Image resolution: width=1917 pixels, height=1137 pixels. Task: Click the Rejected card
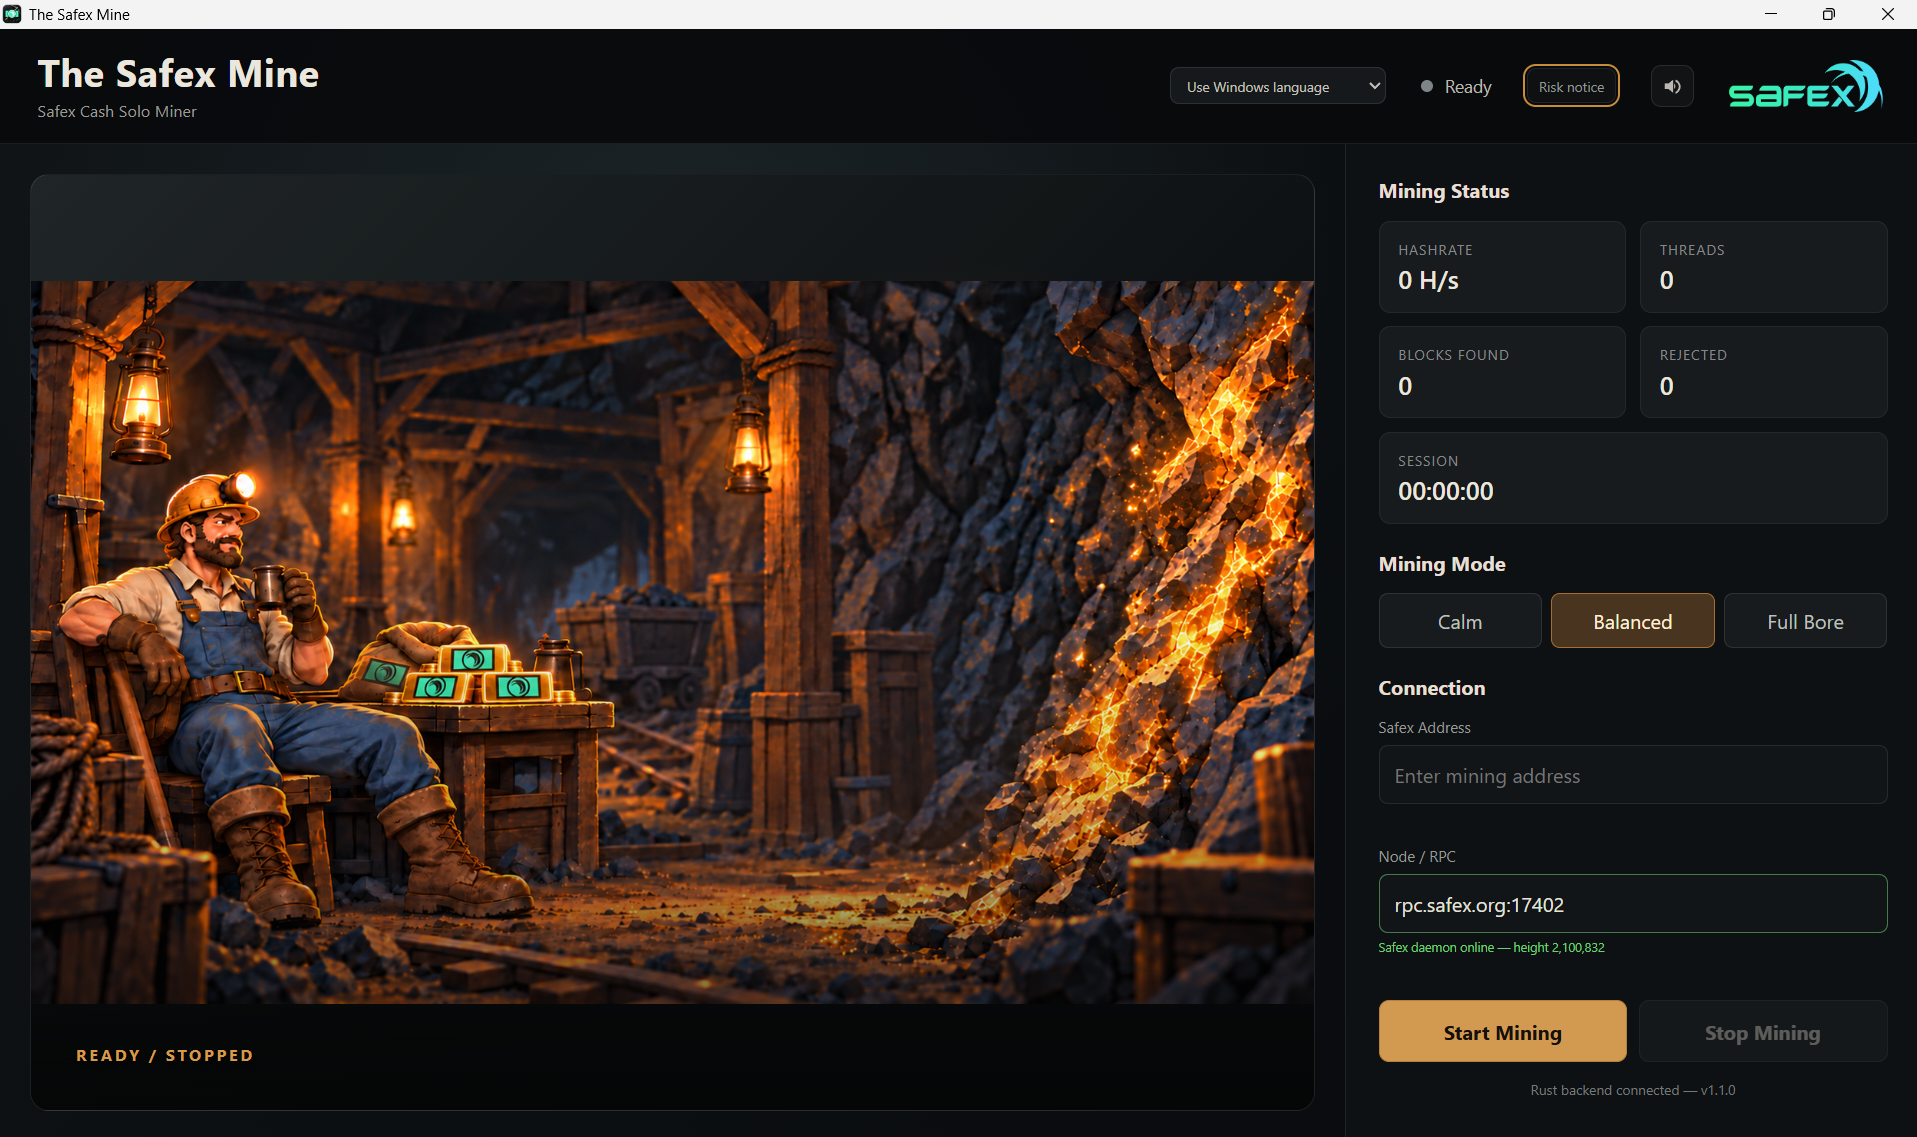coord(1763,372)
